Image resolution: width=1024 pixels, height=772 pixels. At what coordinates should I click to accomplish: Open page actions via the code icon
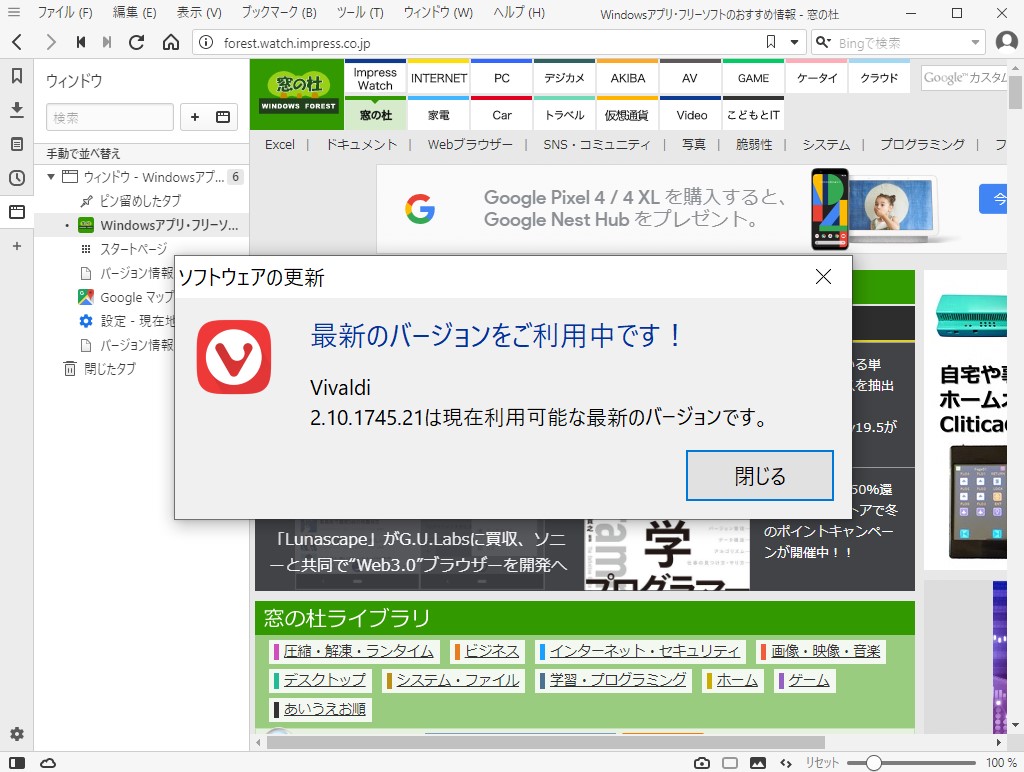[787, 761]
